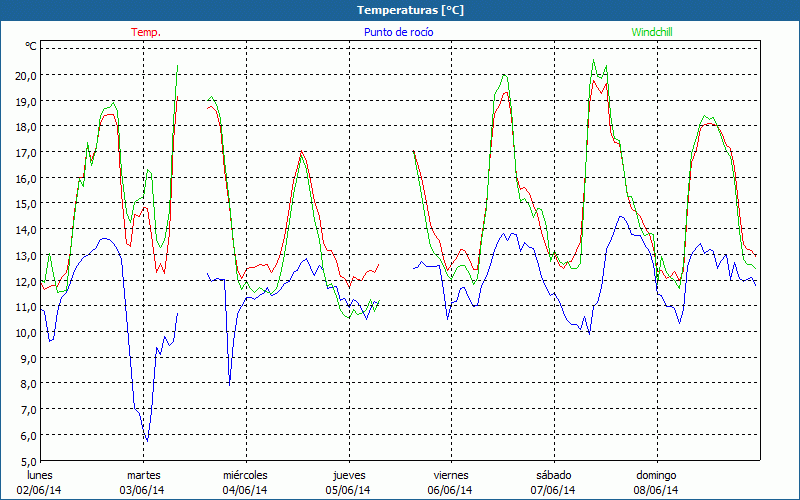This screenshot has width=800, height=500.
Task: Click the 08/06/14 date label
Action: click(x=656, y=490)
